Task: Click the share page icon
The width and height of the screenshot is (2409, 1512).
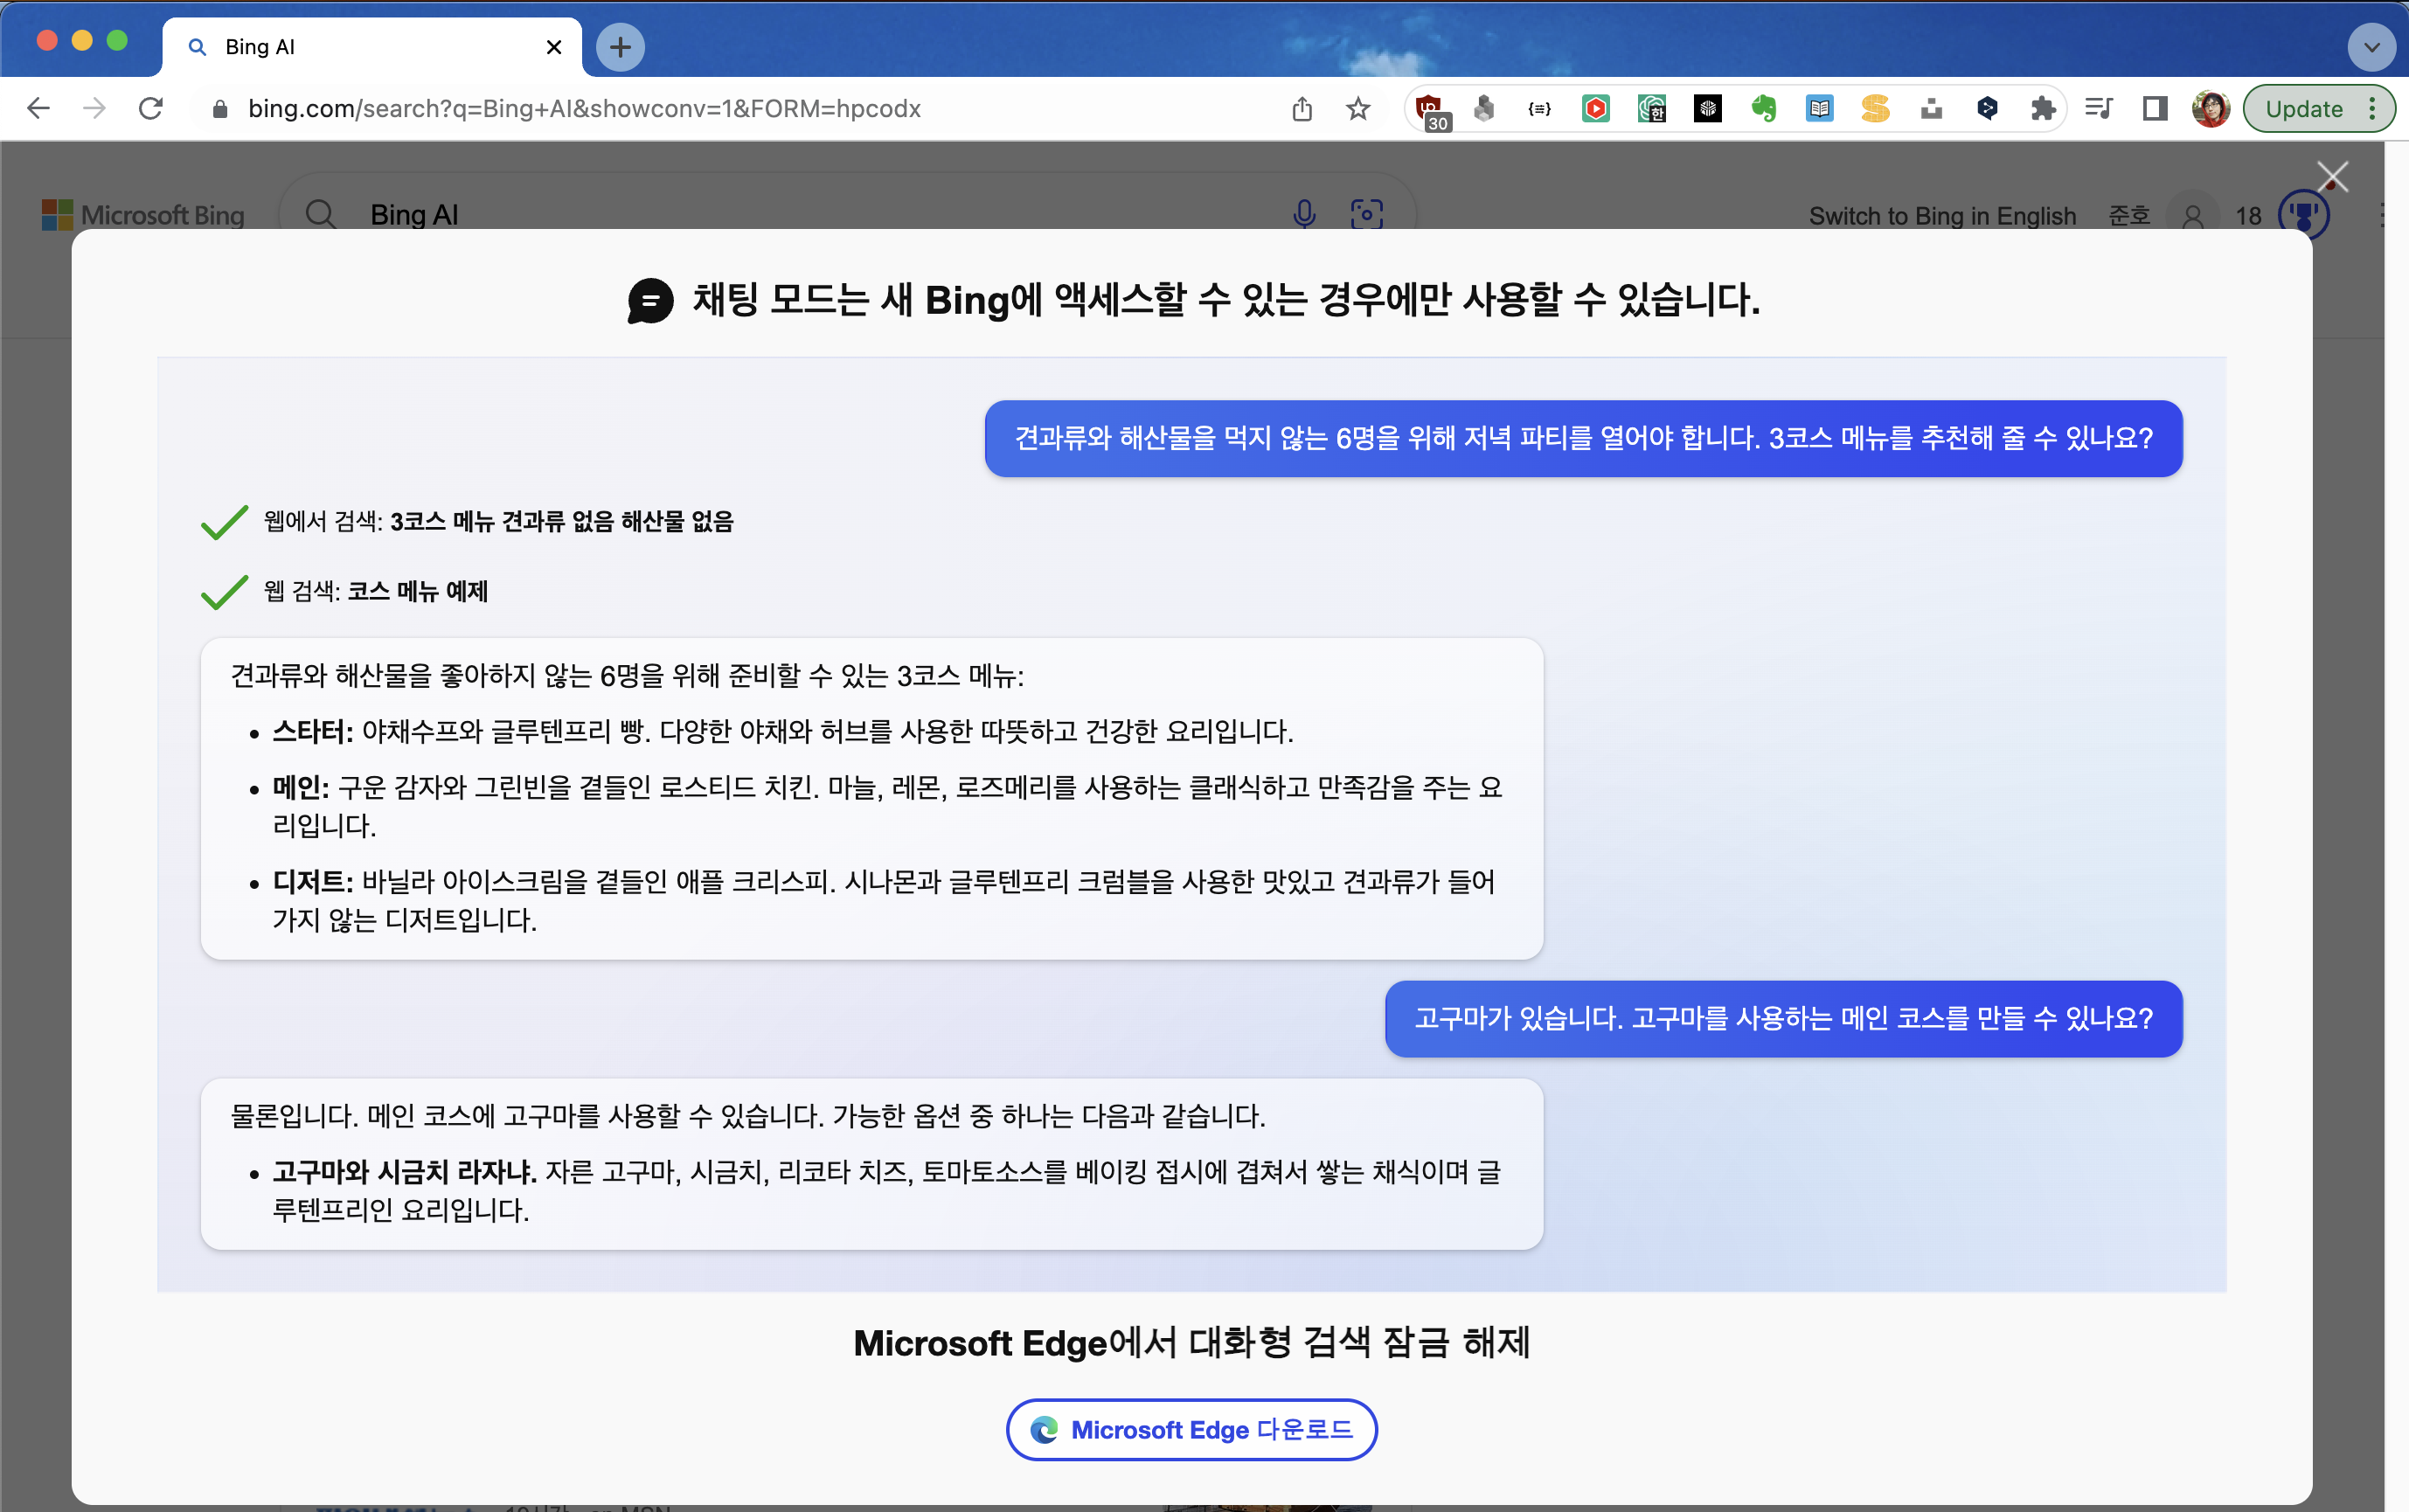Action: click(1301, 108)
